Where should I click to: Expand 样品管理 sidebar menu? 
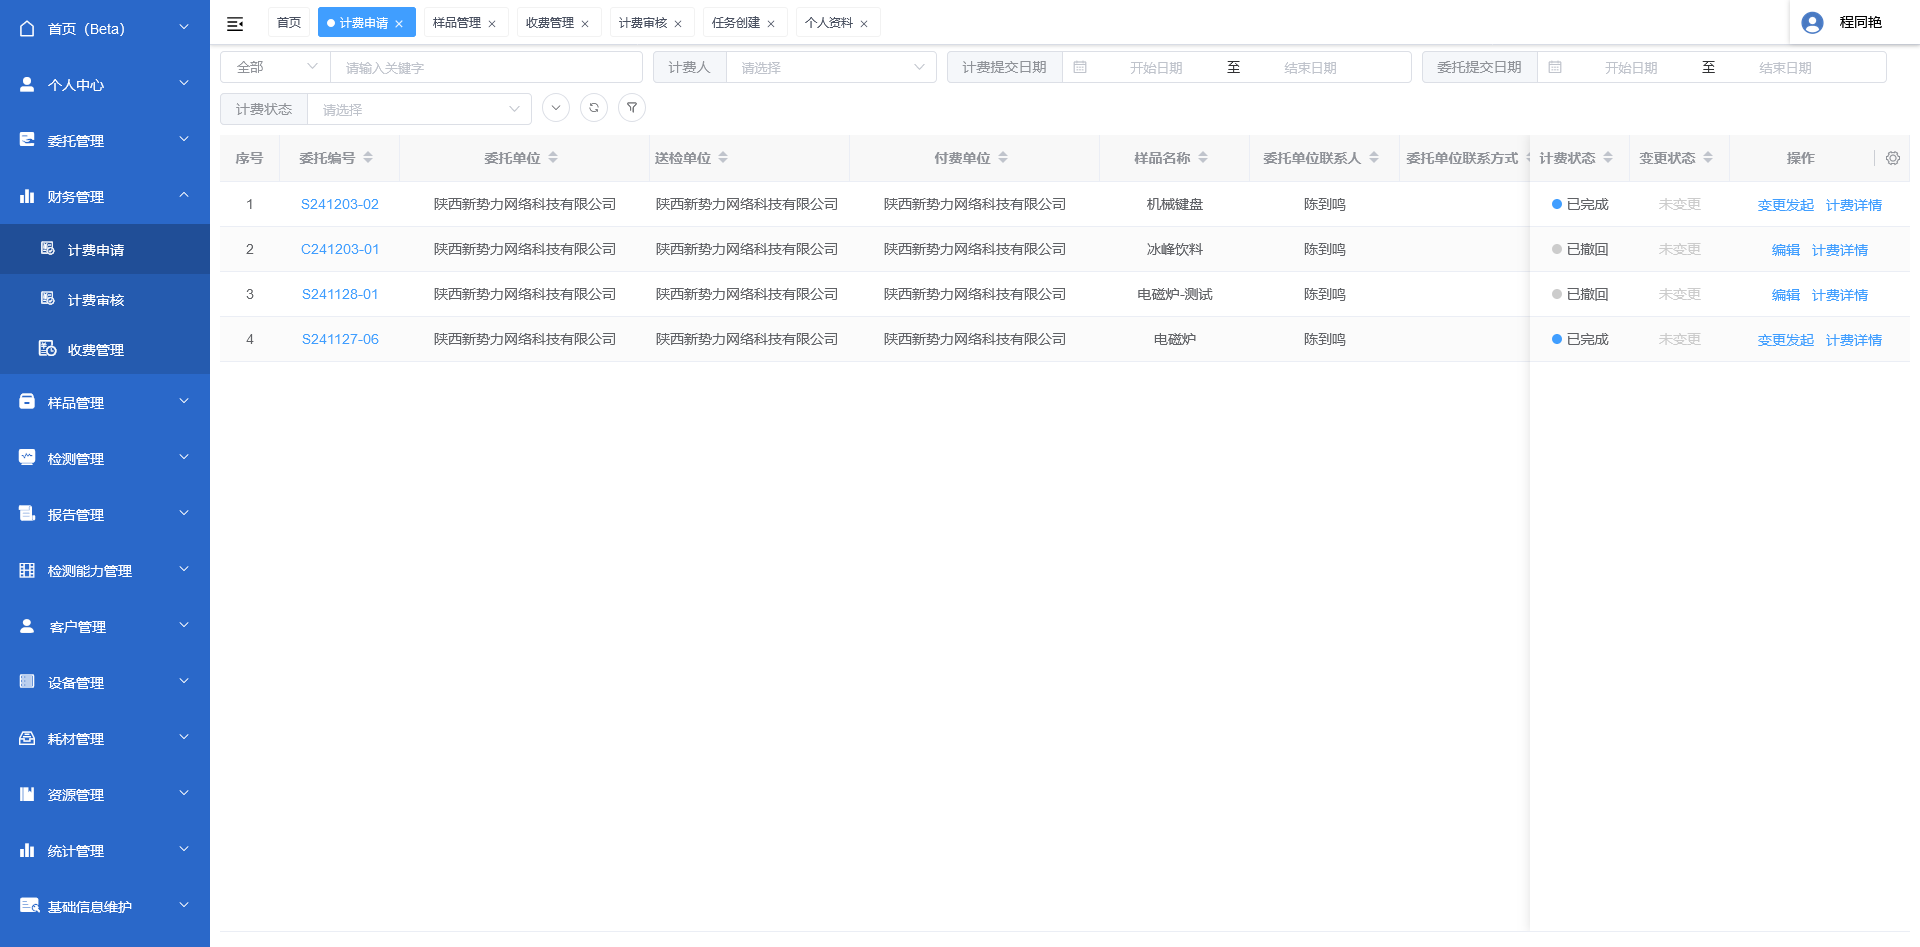(x=105, y=402)
